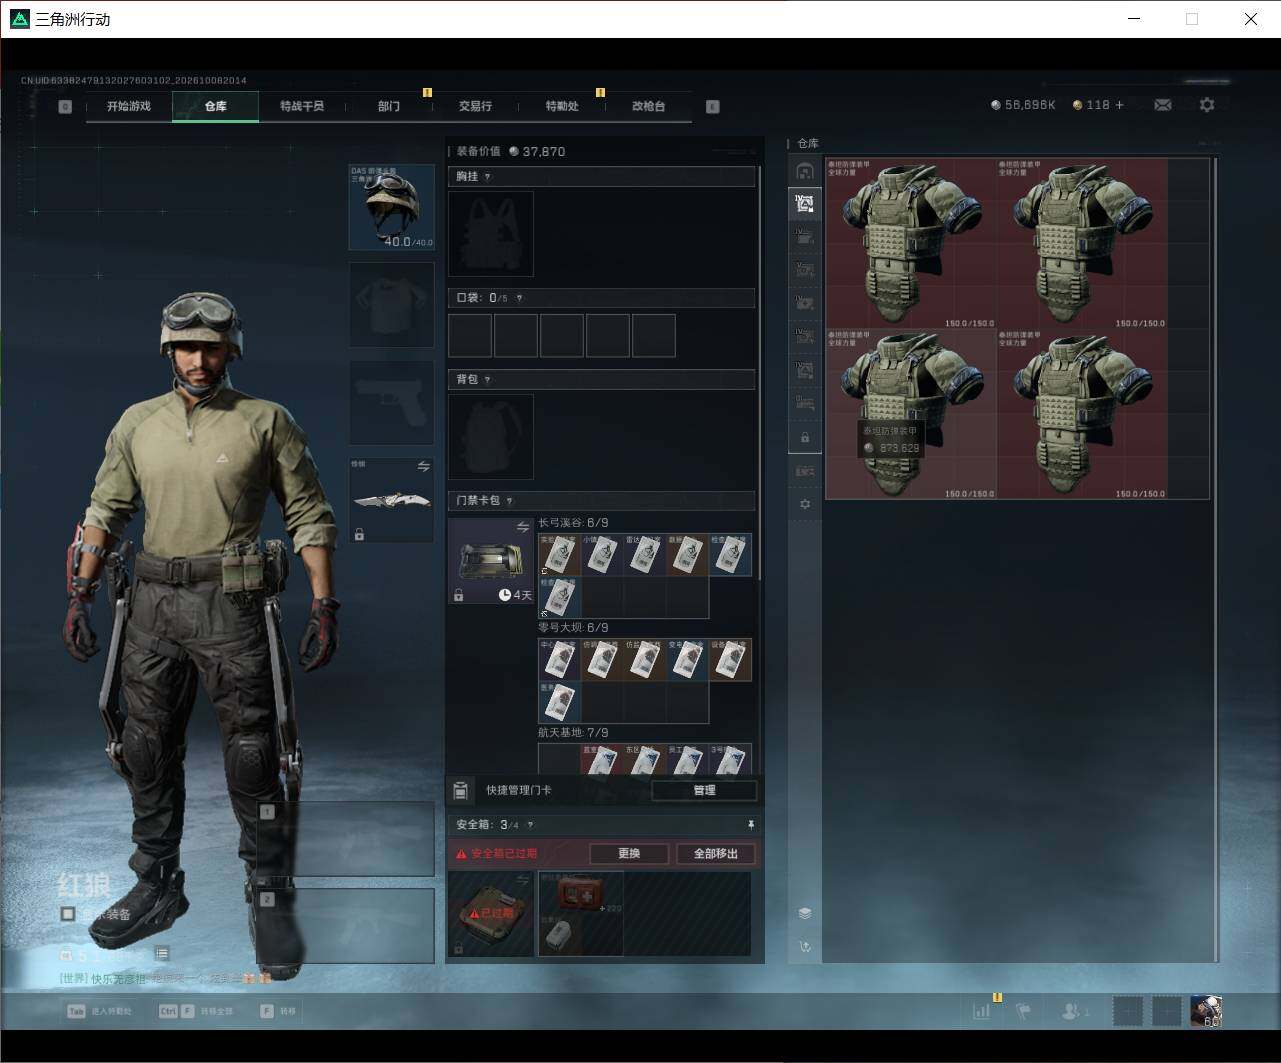Expand the 背包 section help marker
The width and height of the screenshot is (1281, 1063).
(x=488, y=380)
